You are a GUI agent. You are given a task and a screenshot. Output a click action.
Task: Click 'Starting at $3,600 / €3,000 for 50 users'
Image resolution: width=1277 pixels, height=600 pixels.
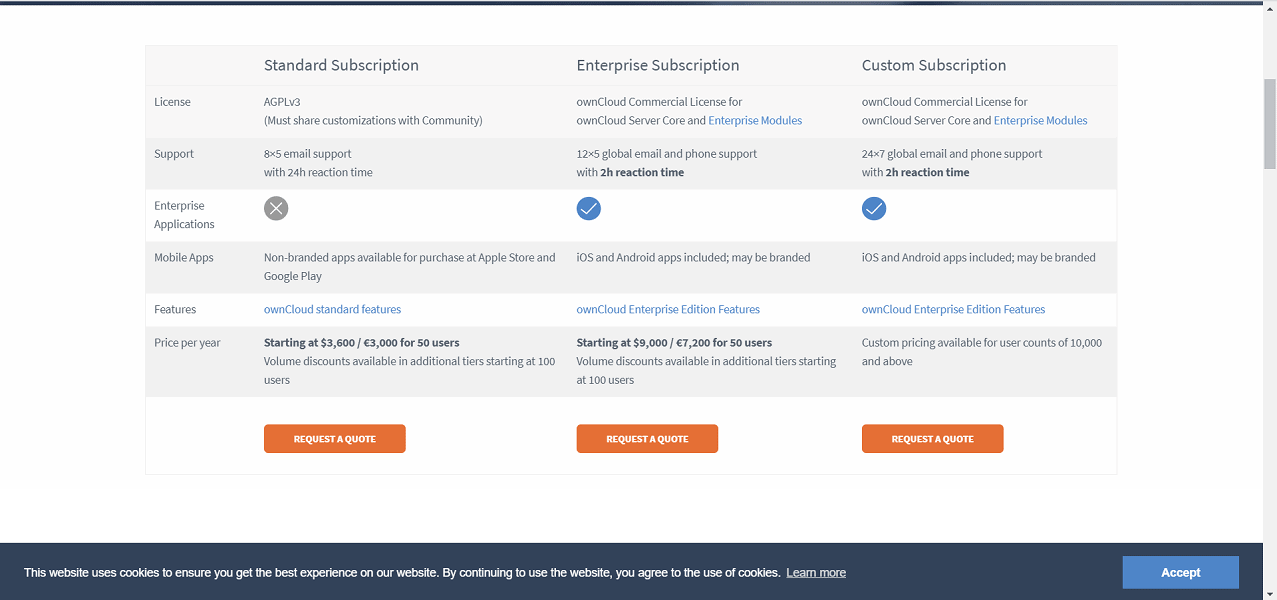[362, 342]
